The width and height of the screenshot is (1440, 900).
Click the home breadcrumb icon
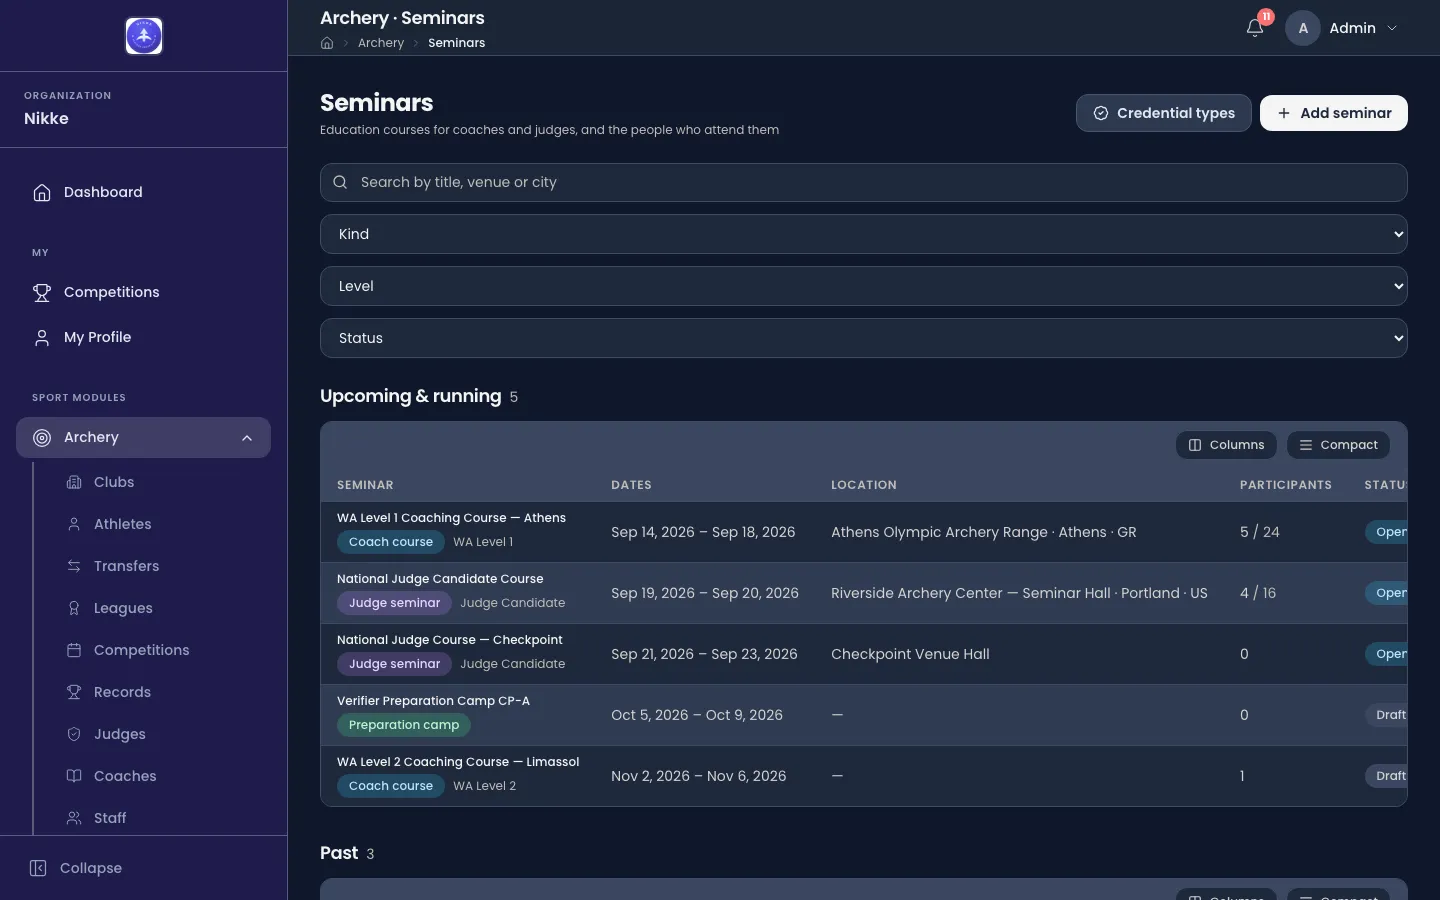tap(327, 43)
